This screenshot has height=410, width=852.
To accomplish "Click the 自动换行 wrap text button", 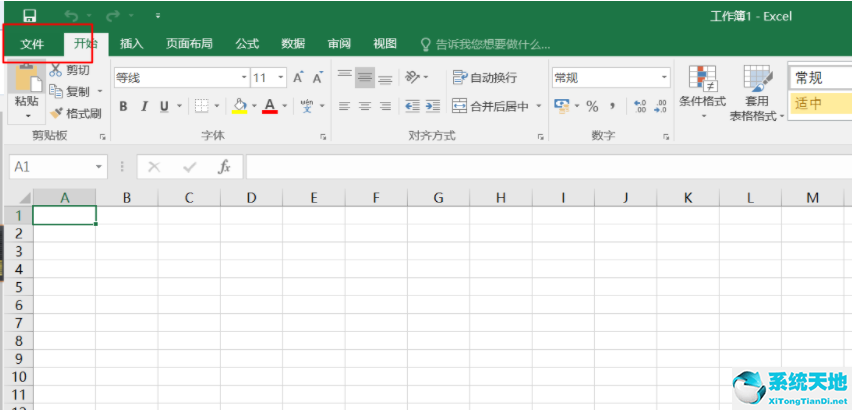I will click(x=484, y=78).
